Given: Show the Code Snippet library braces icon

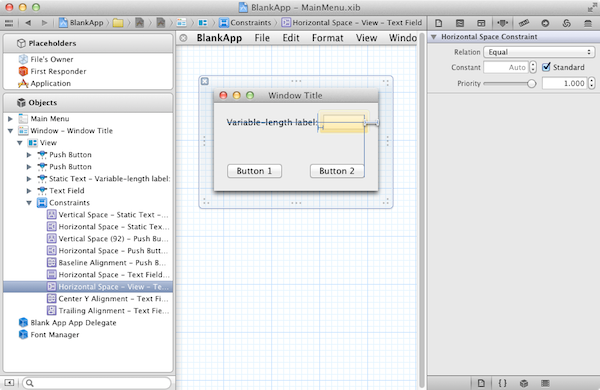Looking at the screenshot, I should point(502,383).
